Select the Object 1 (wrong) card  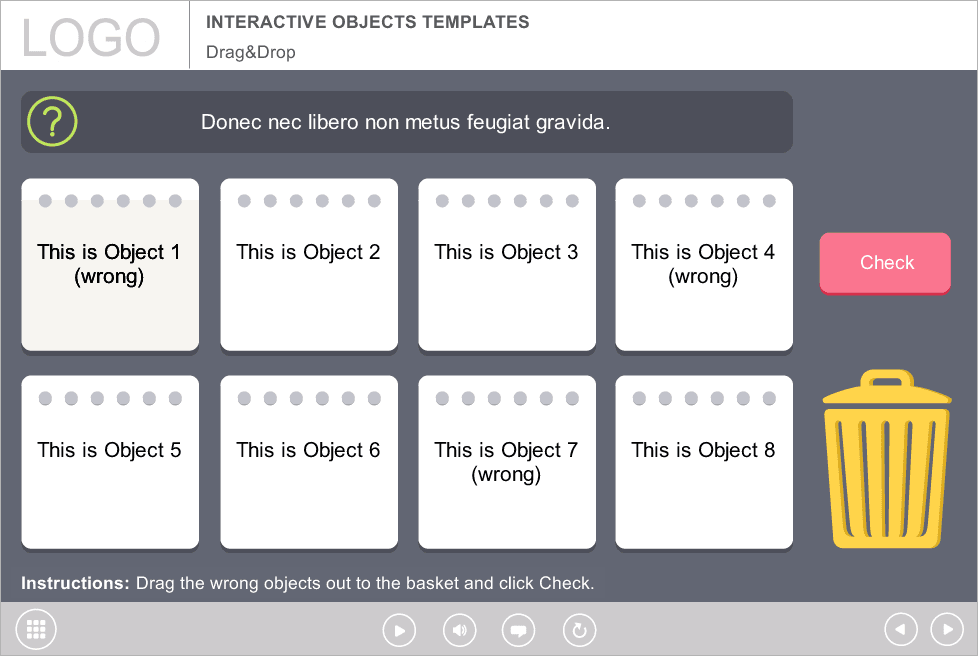[x=110, y=265]
